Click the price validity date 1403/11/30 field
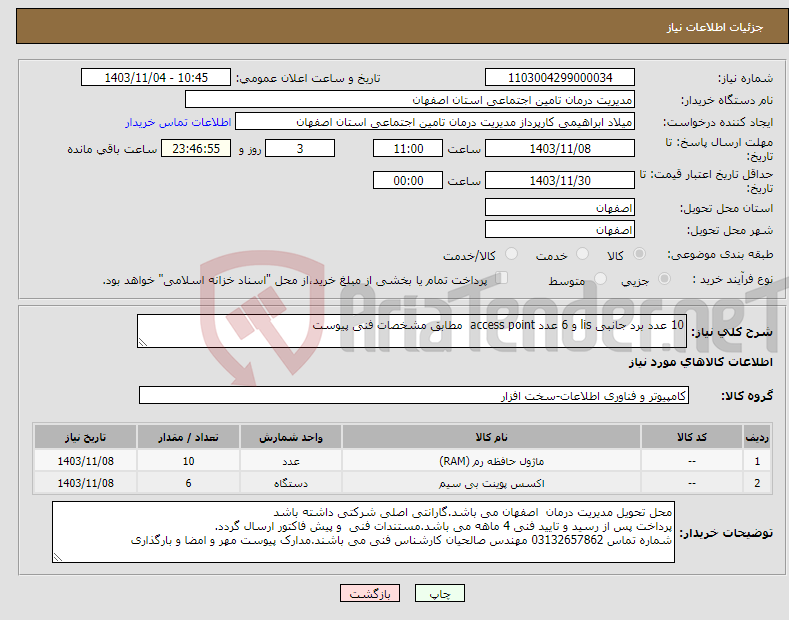 tap(560, 180)
